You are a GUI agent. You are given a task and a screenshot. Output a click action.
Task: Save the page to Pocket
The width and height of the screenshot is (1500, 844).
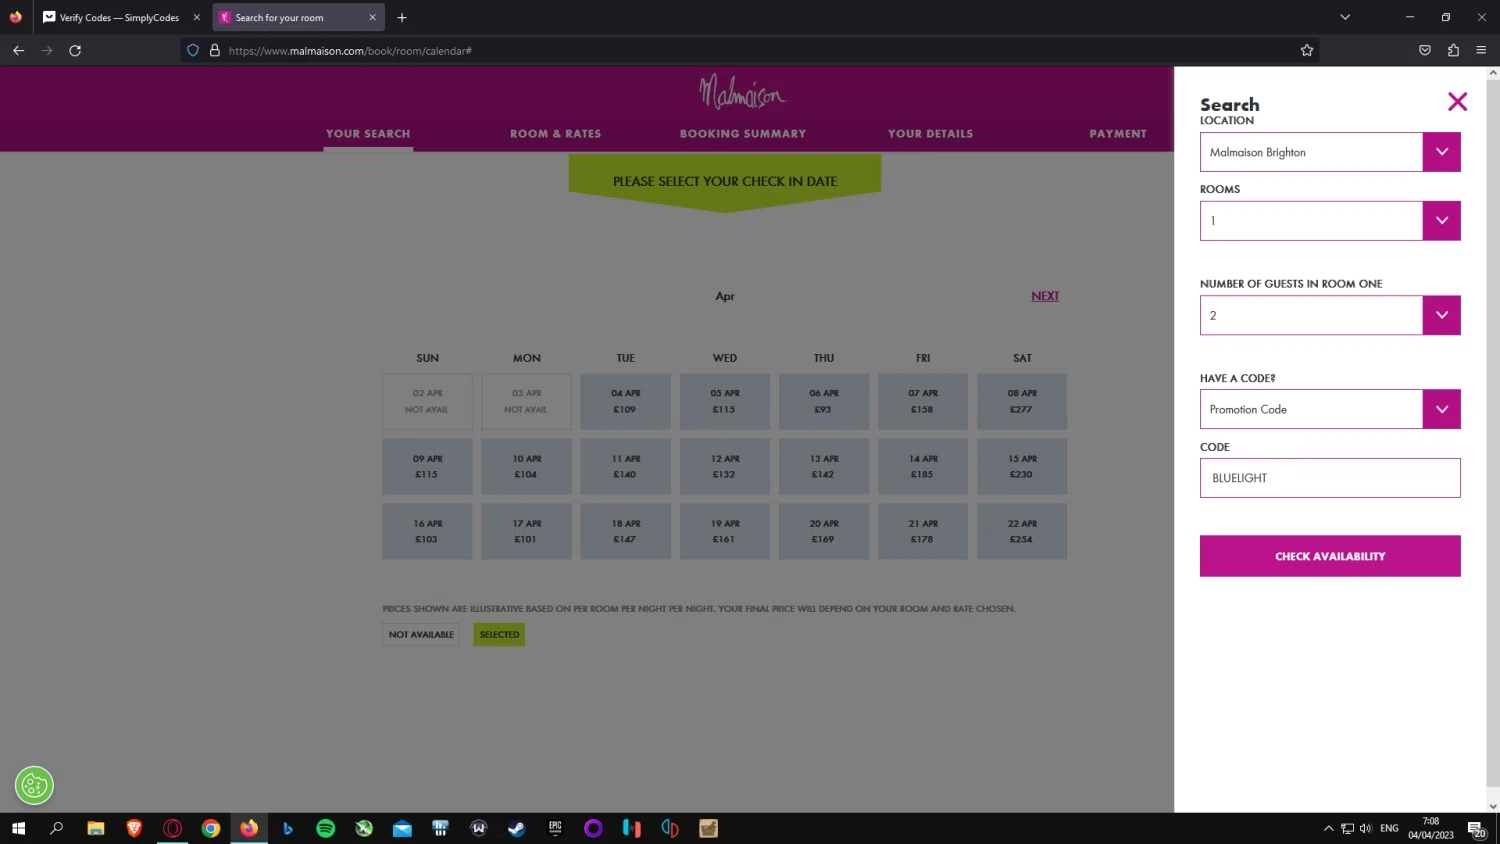click(1425, 50)
